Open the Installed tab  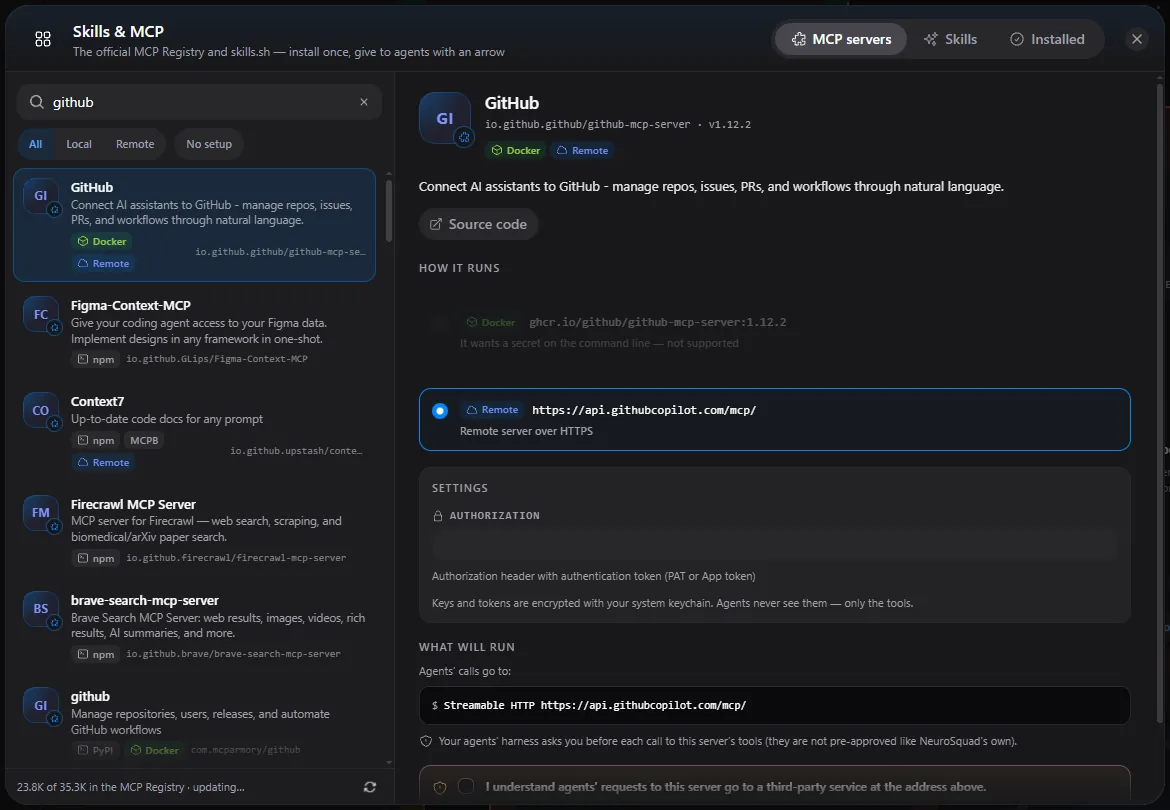click(x=1047, y=40)
